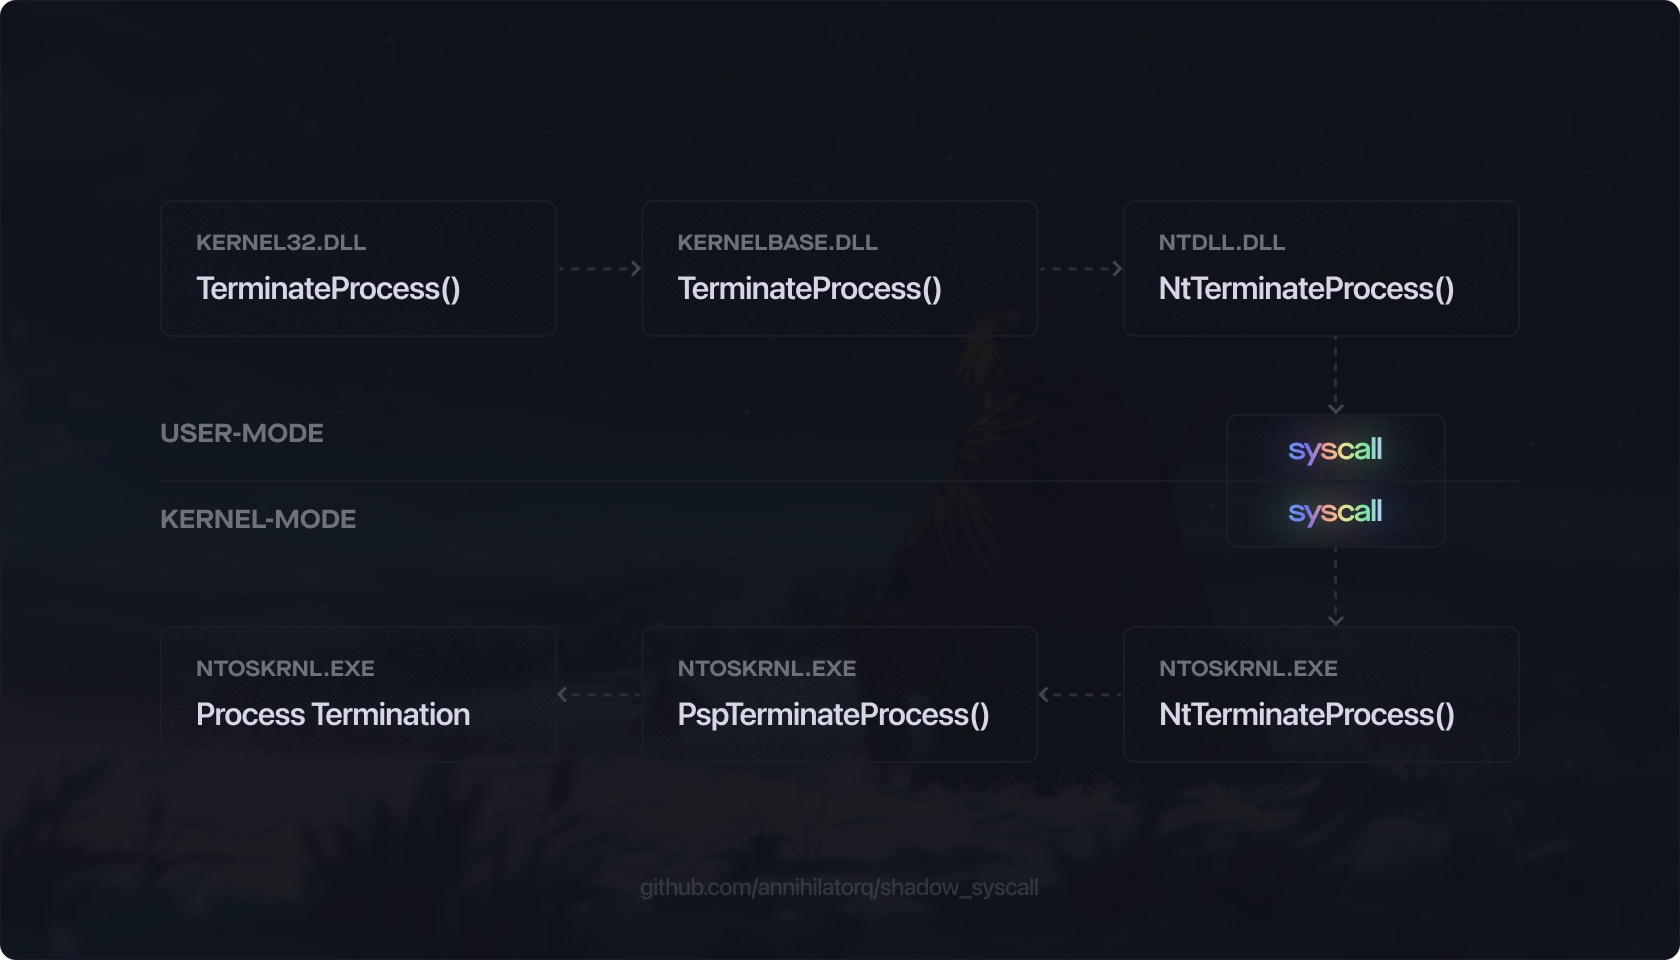Click the upper rainbow syscall label
1680x960 pixels.
(x=1335, y=450)
